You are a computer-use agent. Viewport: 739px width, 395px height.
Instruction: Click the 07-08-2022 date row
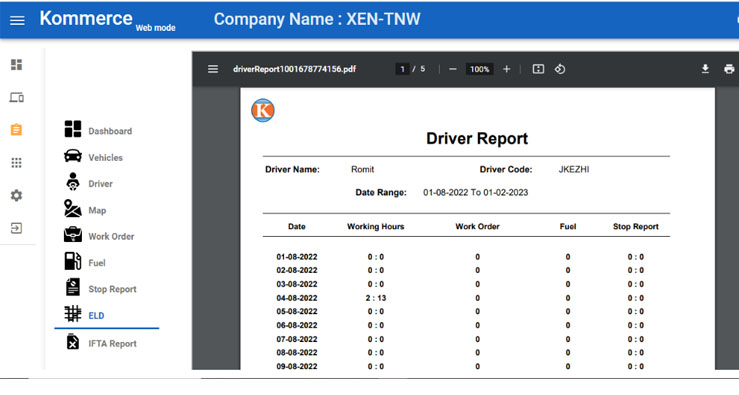[296, 339]
